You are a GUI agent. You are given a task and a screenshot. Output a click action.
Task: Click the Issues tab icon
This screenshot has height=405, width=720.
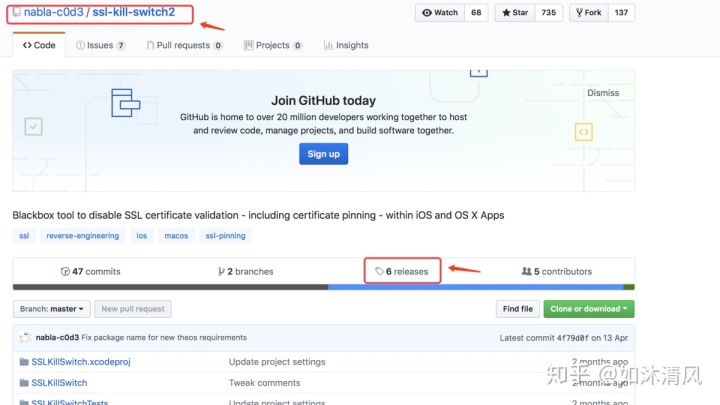pos(80,45)
